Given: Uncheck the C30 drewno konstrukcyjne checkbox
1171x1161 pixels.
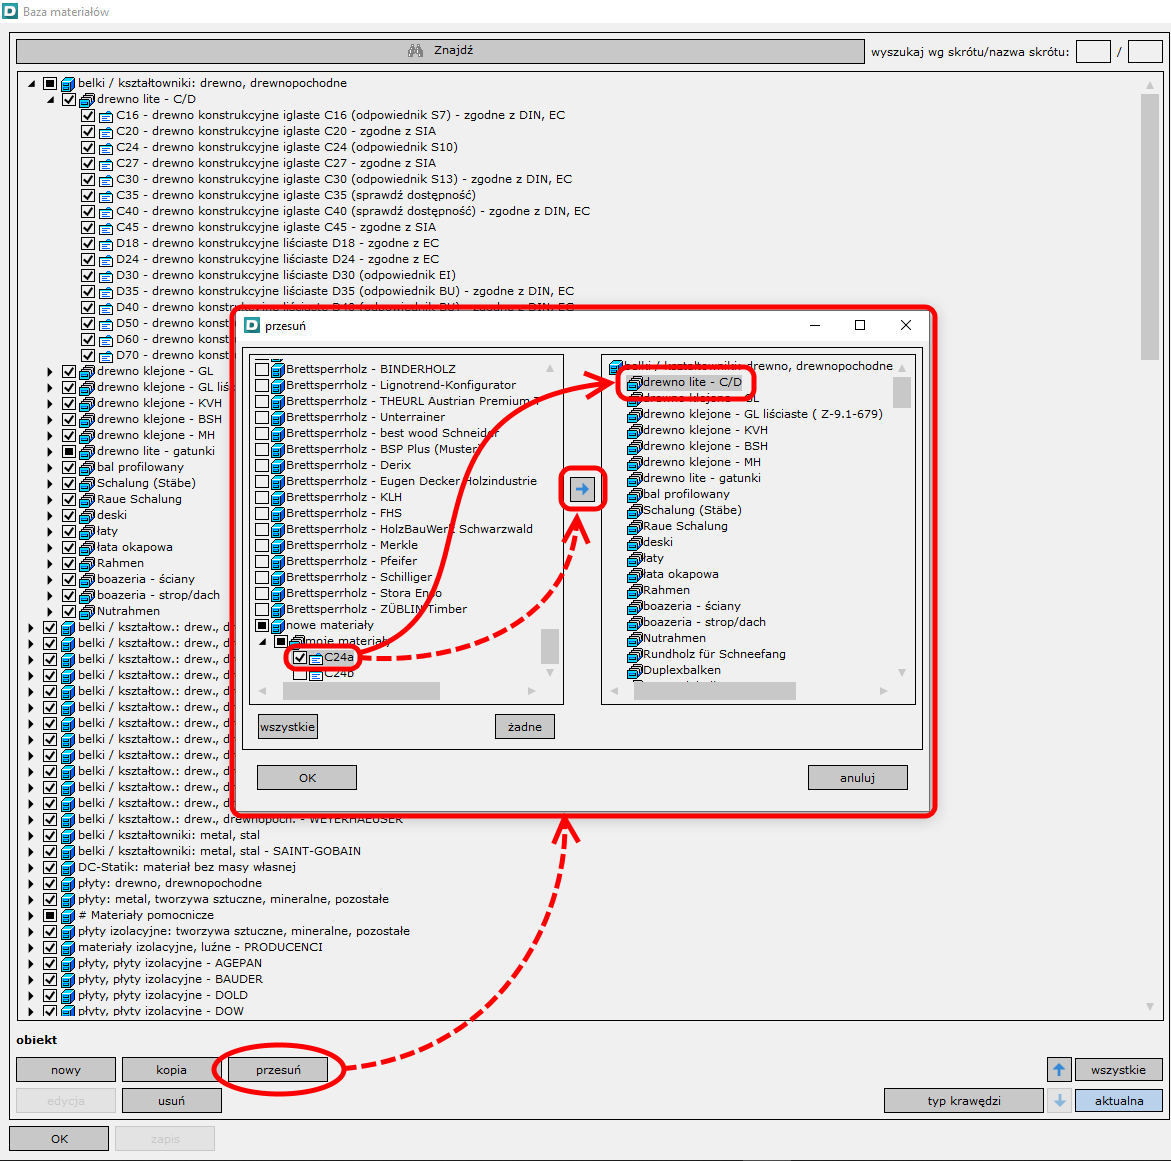Looking at the screenshot, I should 88,180.
